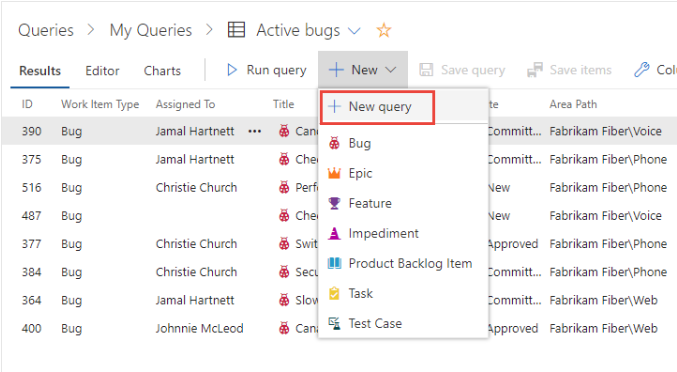Click New query in the dropdown
Image resolution: width=677 pixels, height=372 pixels.
coord(378,107)
